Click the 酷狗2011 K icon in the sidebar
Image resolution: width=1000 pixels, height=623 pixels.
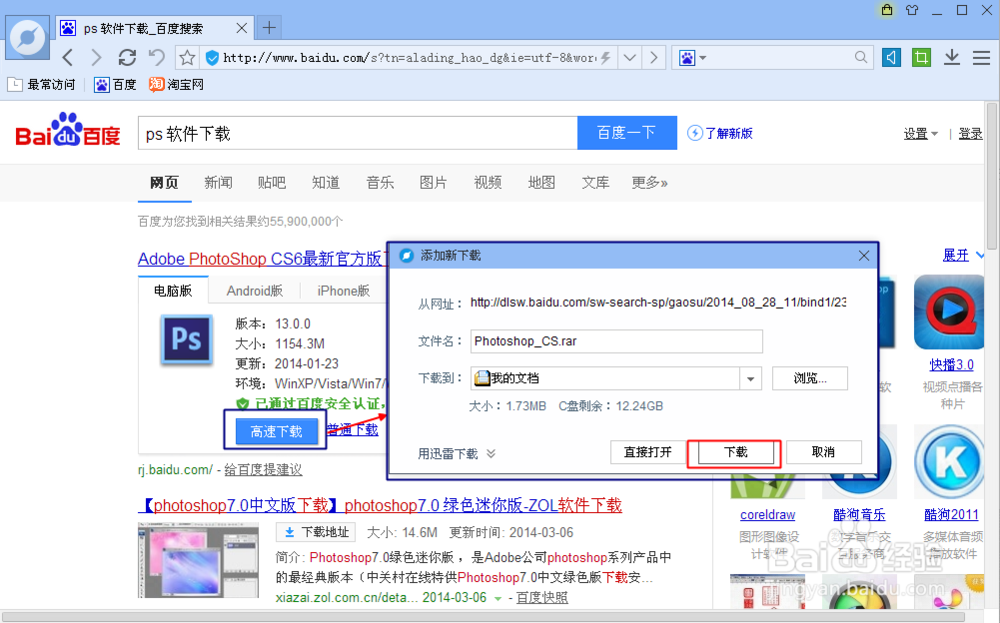pyautogui.click(x=948, y=461)
